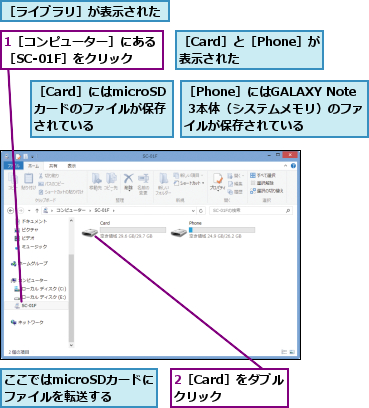The height and width of the screenshot is (408, 369).
Task: Click the Quick Access new folder icon
Action: (26, 156)
